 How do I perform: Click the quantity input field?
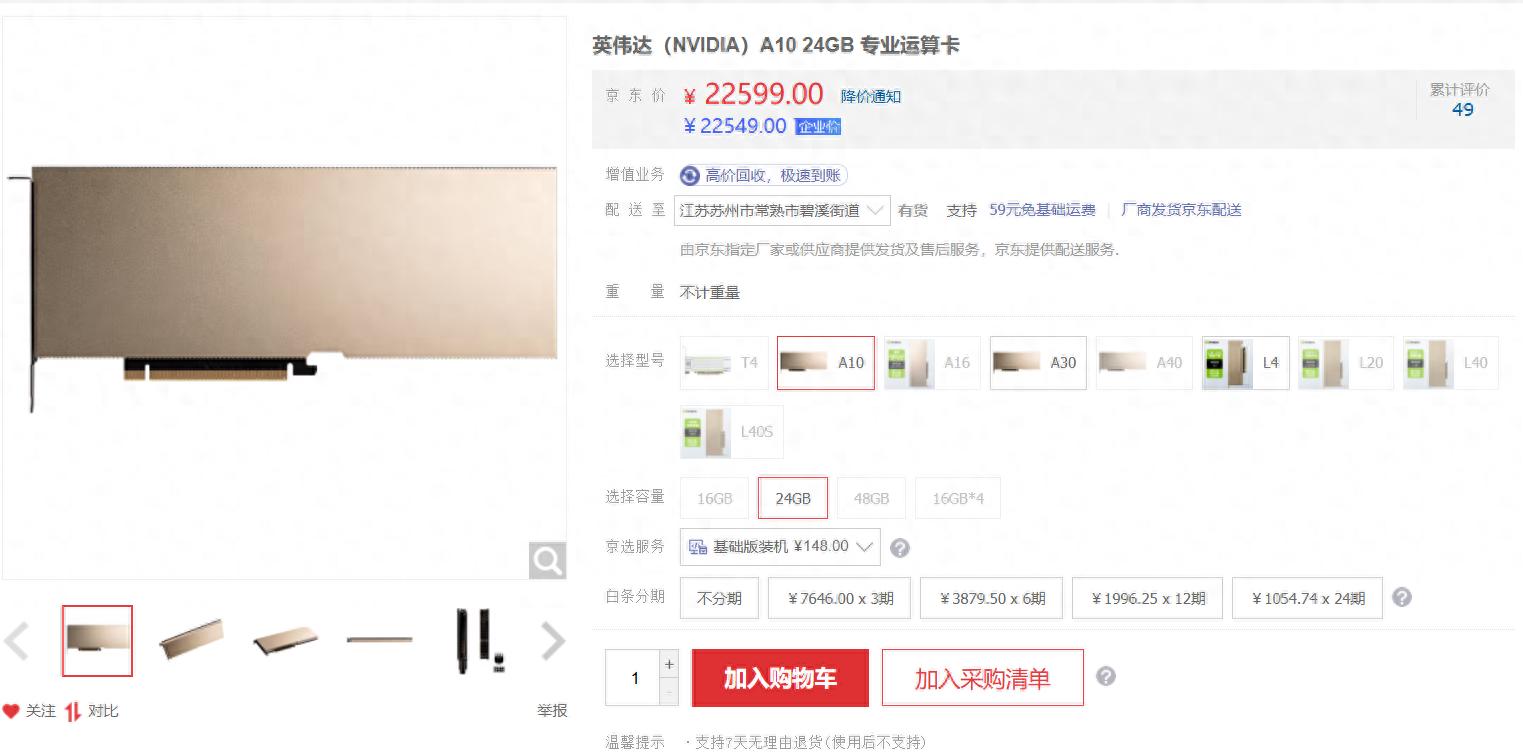pos(633,678)
